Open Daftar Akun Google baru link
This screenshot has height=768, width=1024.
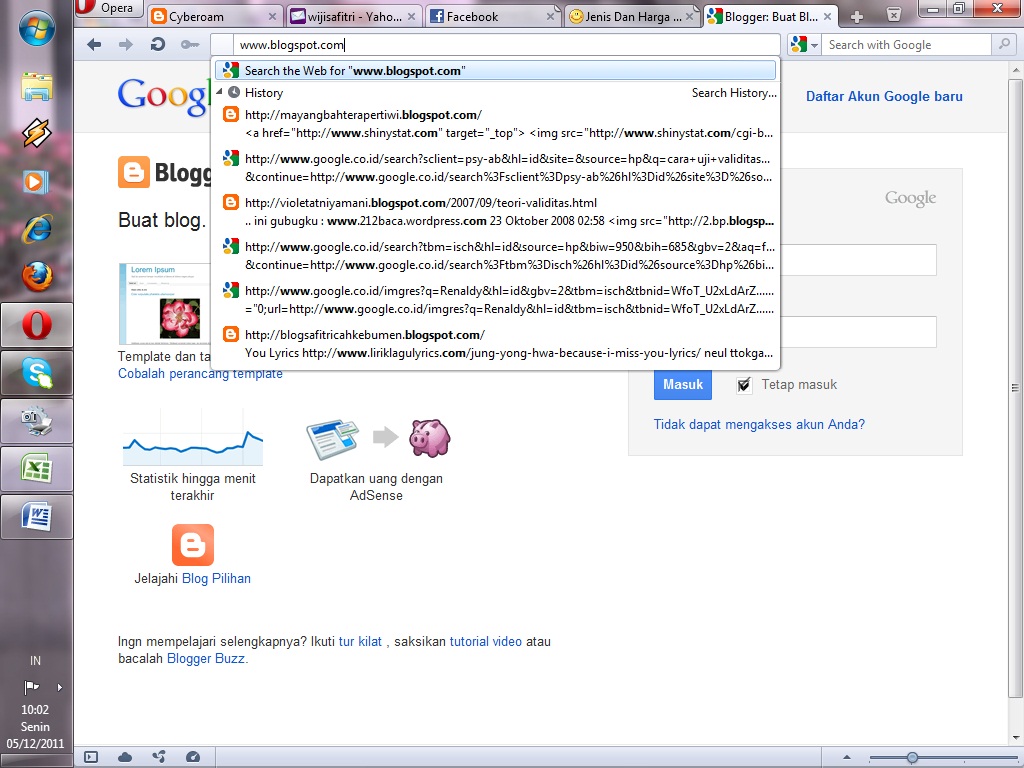pos(884,96)
